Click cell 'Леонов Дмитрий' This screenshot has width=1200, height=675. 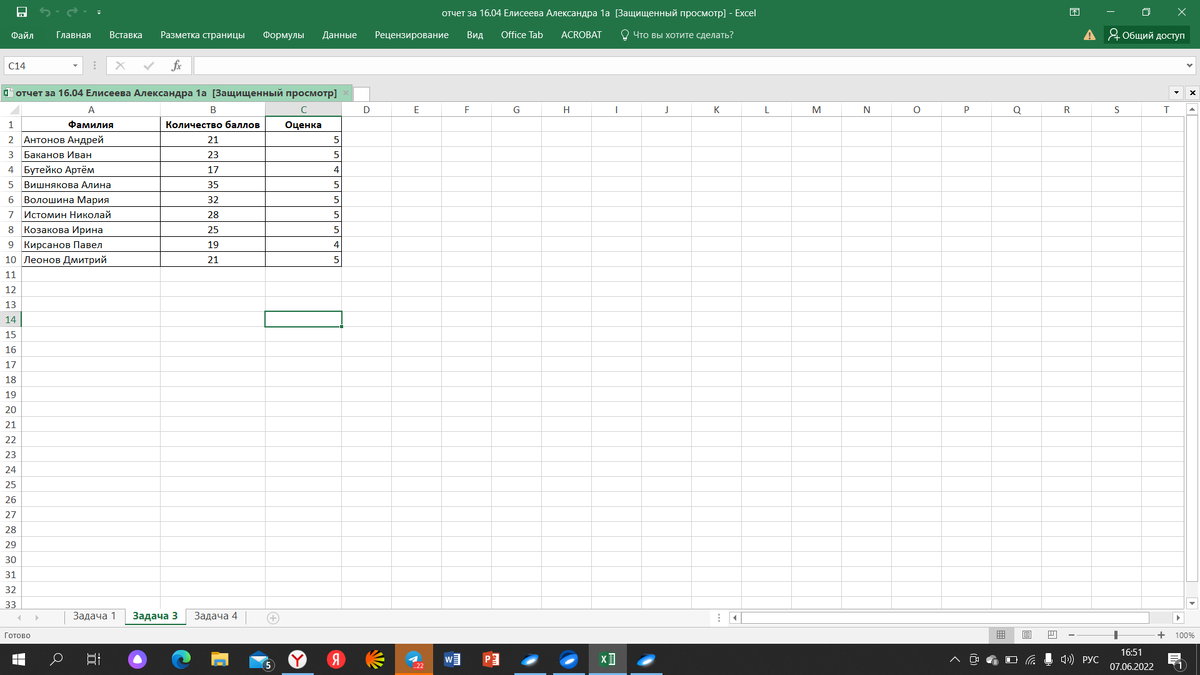tap(90, 260)
